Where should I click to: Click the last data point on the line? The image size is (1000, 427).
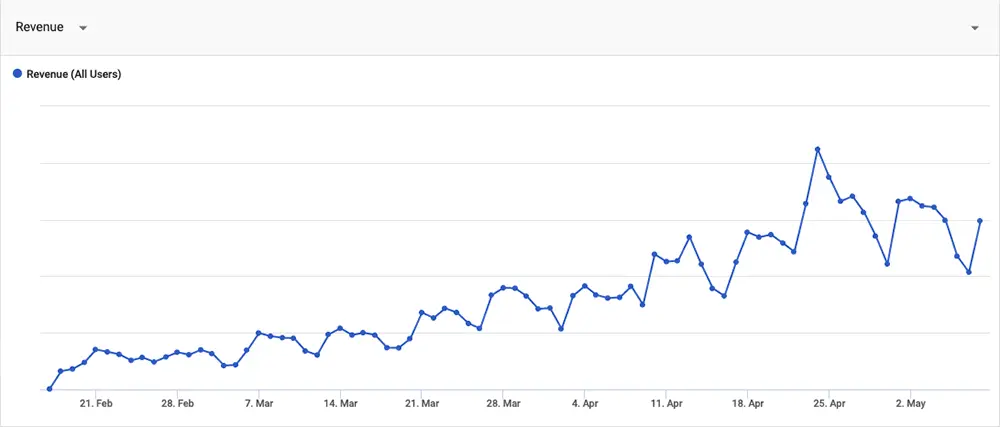point(980,221)
